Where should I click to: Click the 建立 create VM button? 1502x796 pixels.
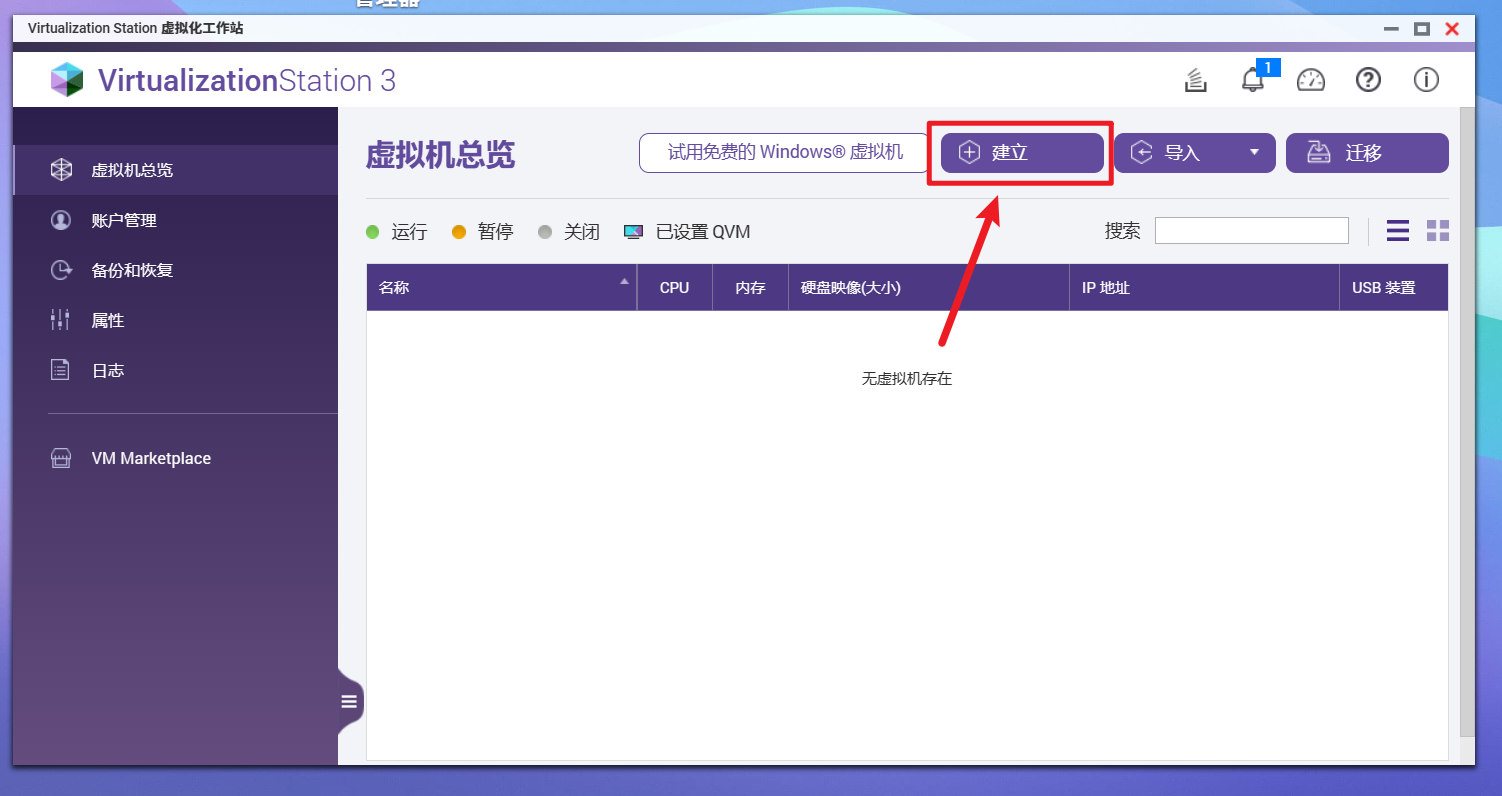[x=1022, y=153]
